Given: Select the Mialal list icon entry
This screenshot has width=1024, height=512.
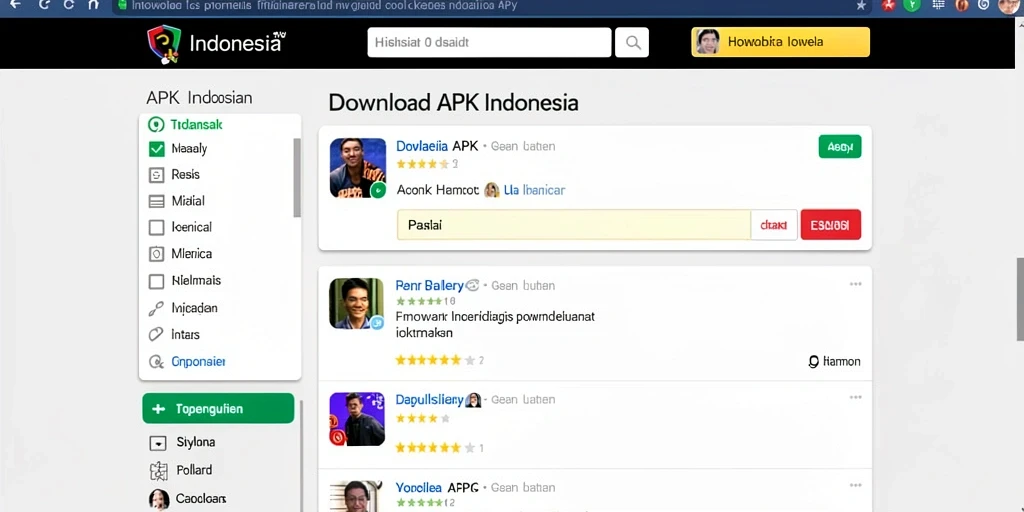Looking at the screenshot, I should coord(156,201).
